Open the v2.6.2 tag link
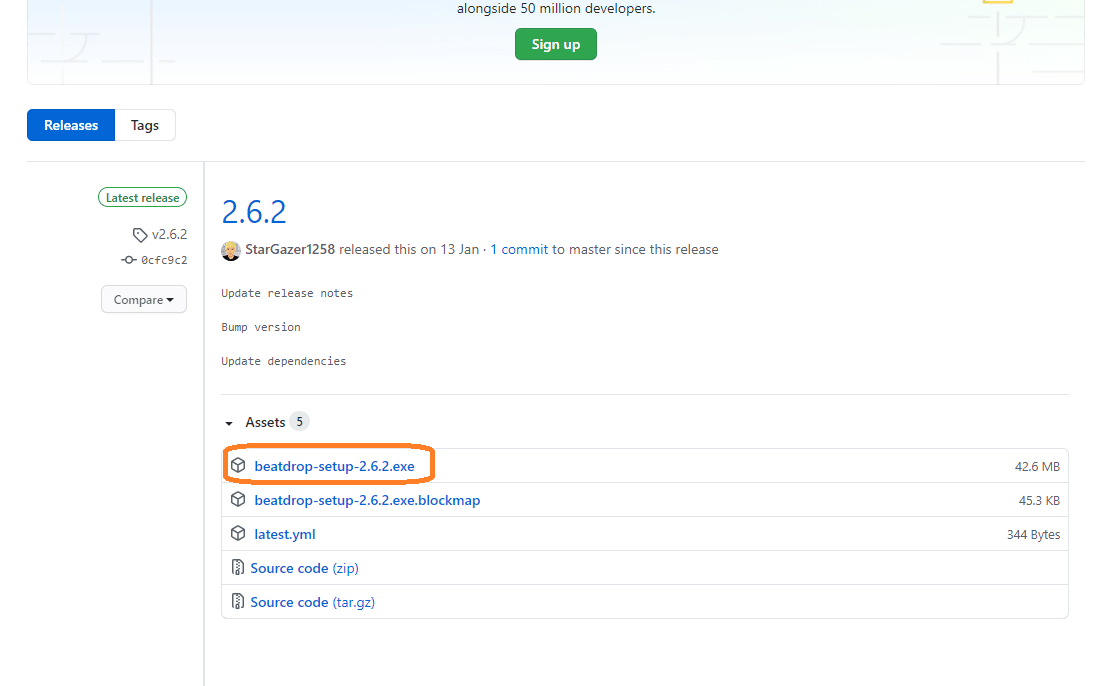Viewport: 1112px width, 686px height. click(x=169, y=234)
